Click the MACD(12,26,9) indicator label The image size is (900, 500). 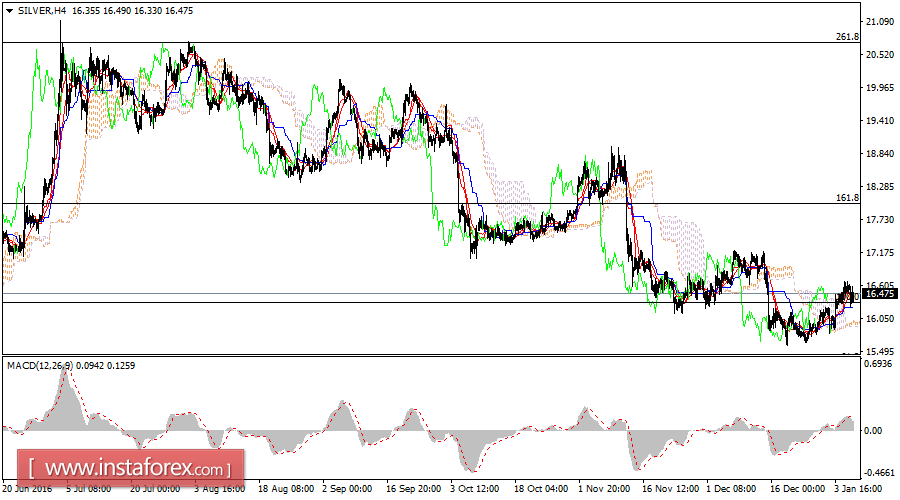tap(40, 366)
